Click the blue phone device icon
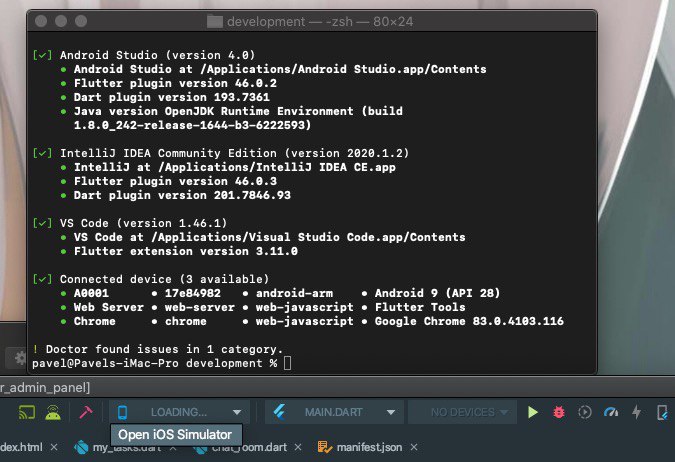The image size is (675, 462). (x=122, y=412)
